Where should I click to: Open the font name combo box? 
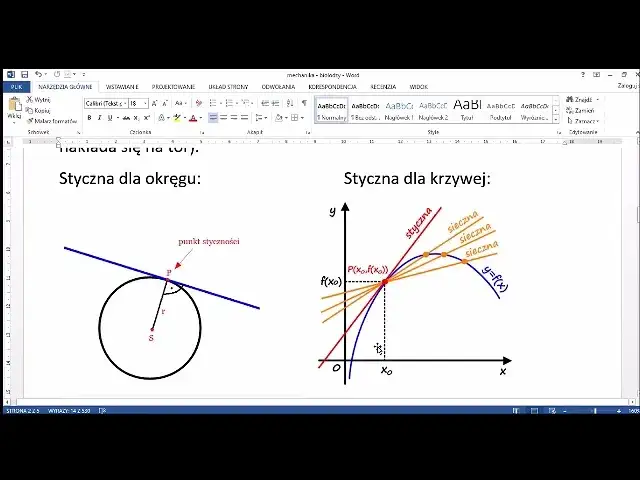coord(106,104)
